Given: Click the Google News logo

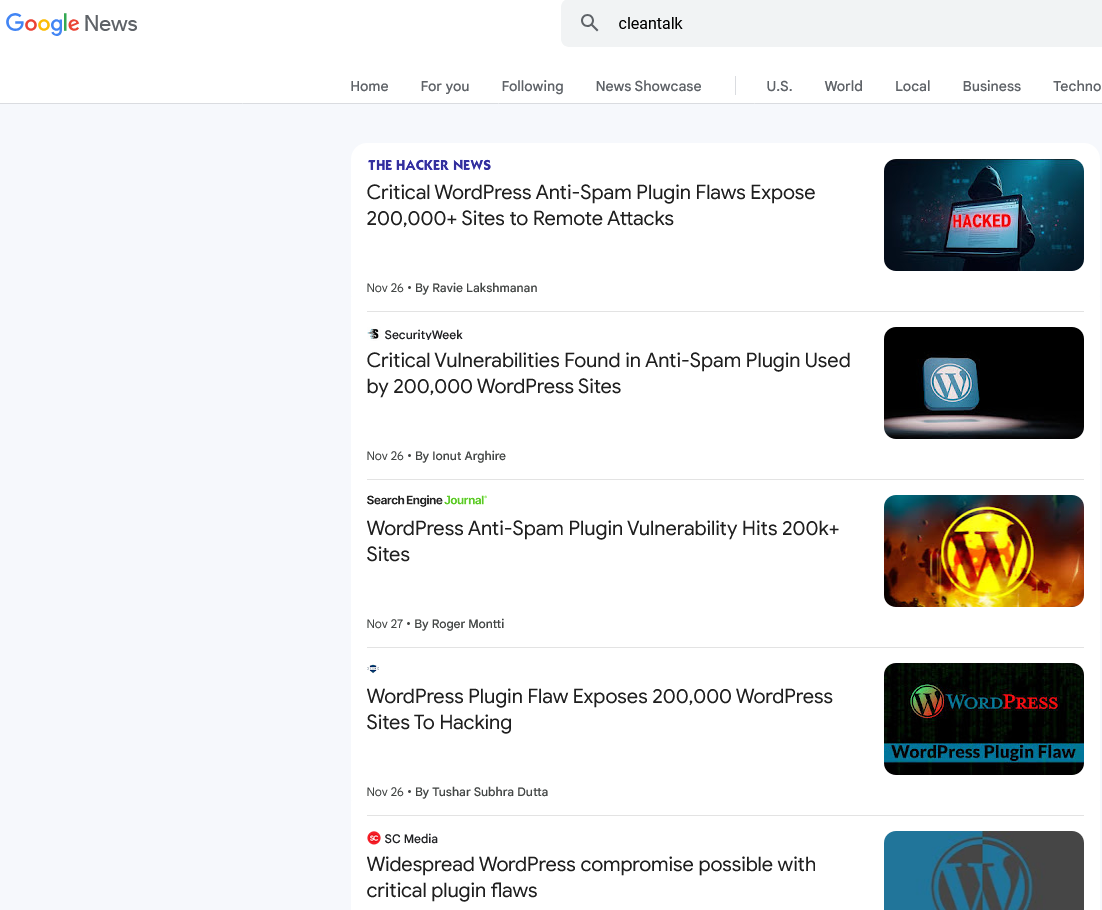Looking at the screenshot, I should coord(71,23).
